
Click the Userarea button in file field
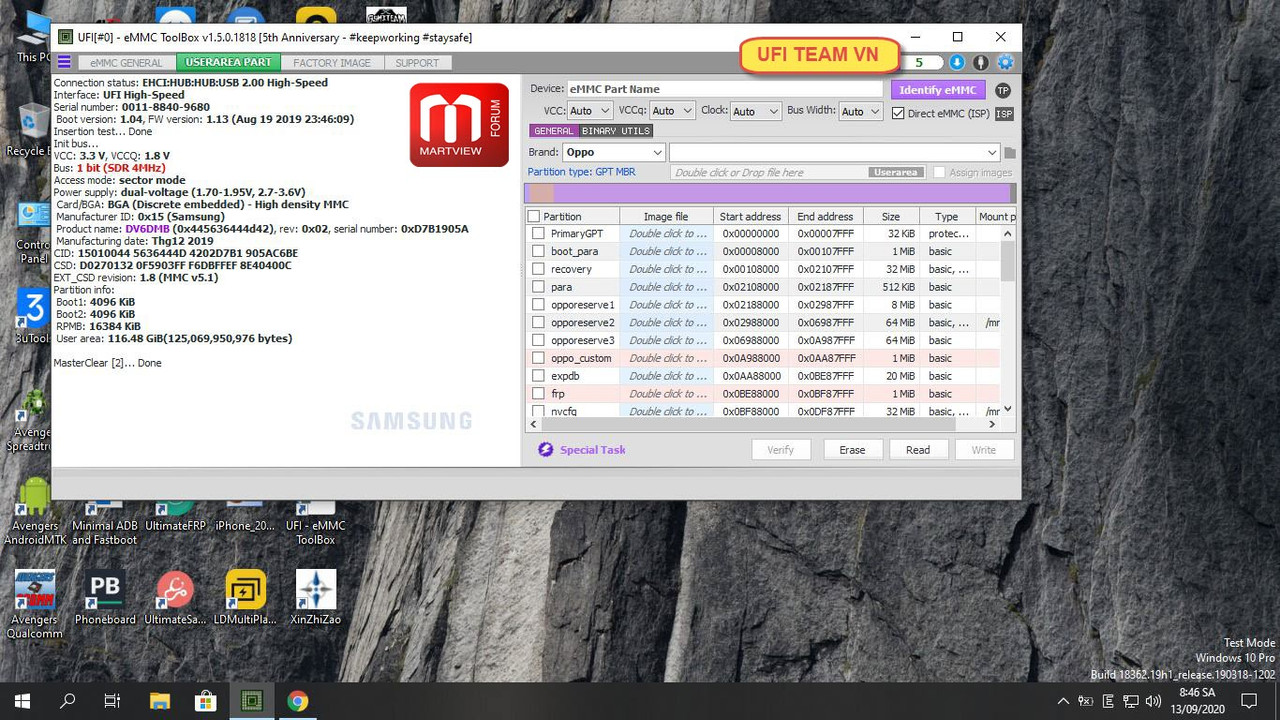tap(895, 172)
